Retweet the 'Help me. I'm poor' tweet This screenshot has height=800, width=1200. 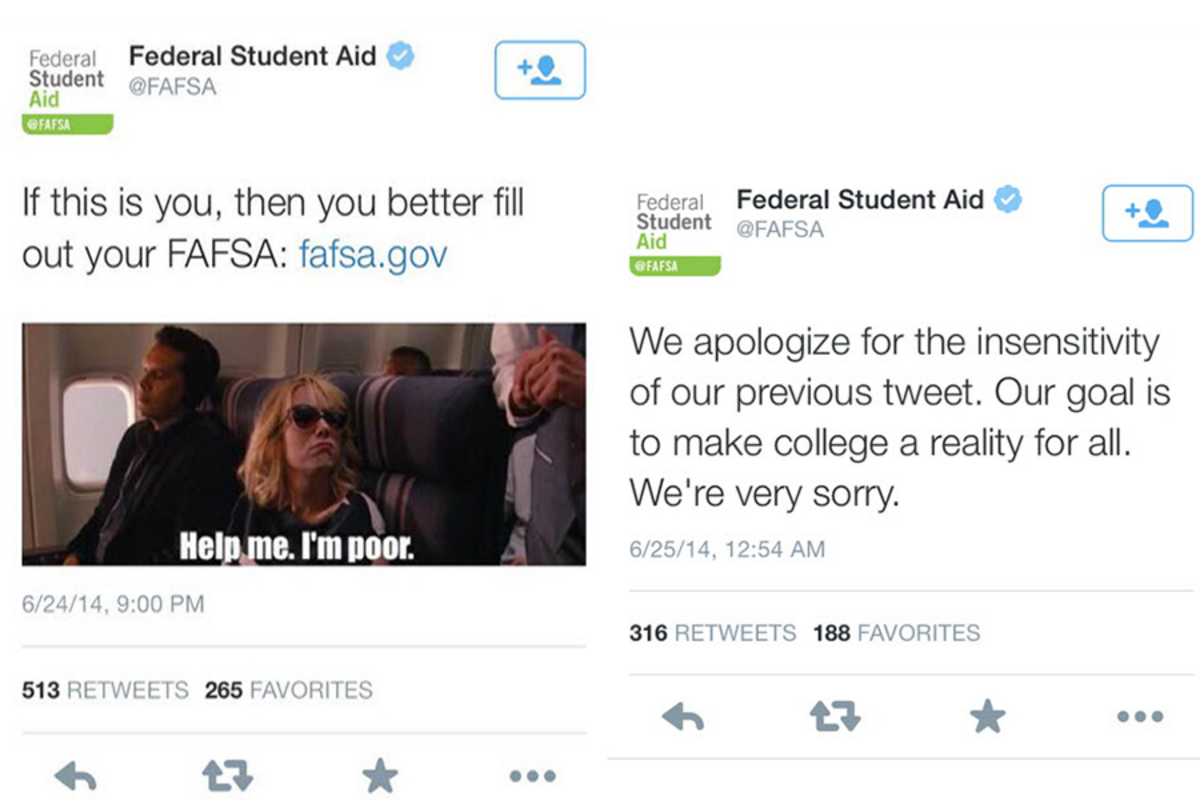tap(228, 776)
